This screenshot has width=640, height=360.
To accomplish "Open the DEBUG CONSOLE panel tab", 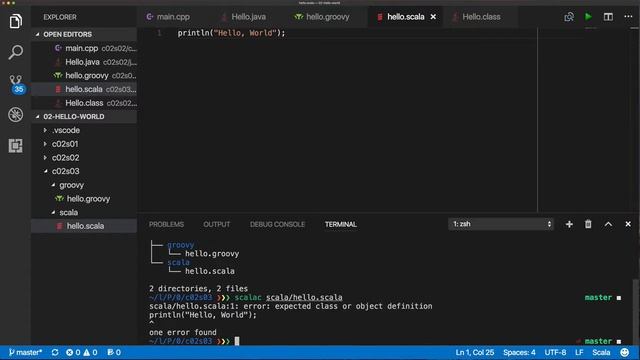I will point(277,224).
